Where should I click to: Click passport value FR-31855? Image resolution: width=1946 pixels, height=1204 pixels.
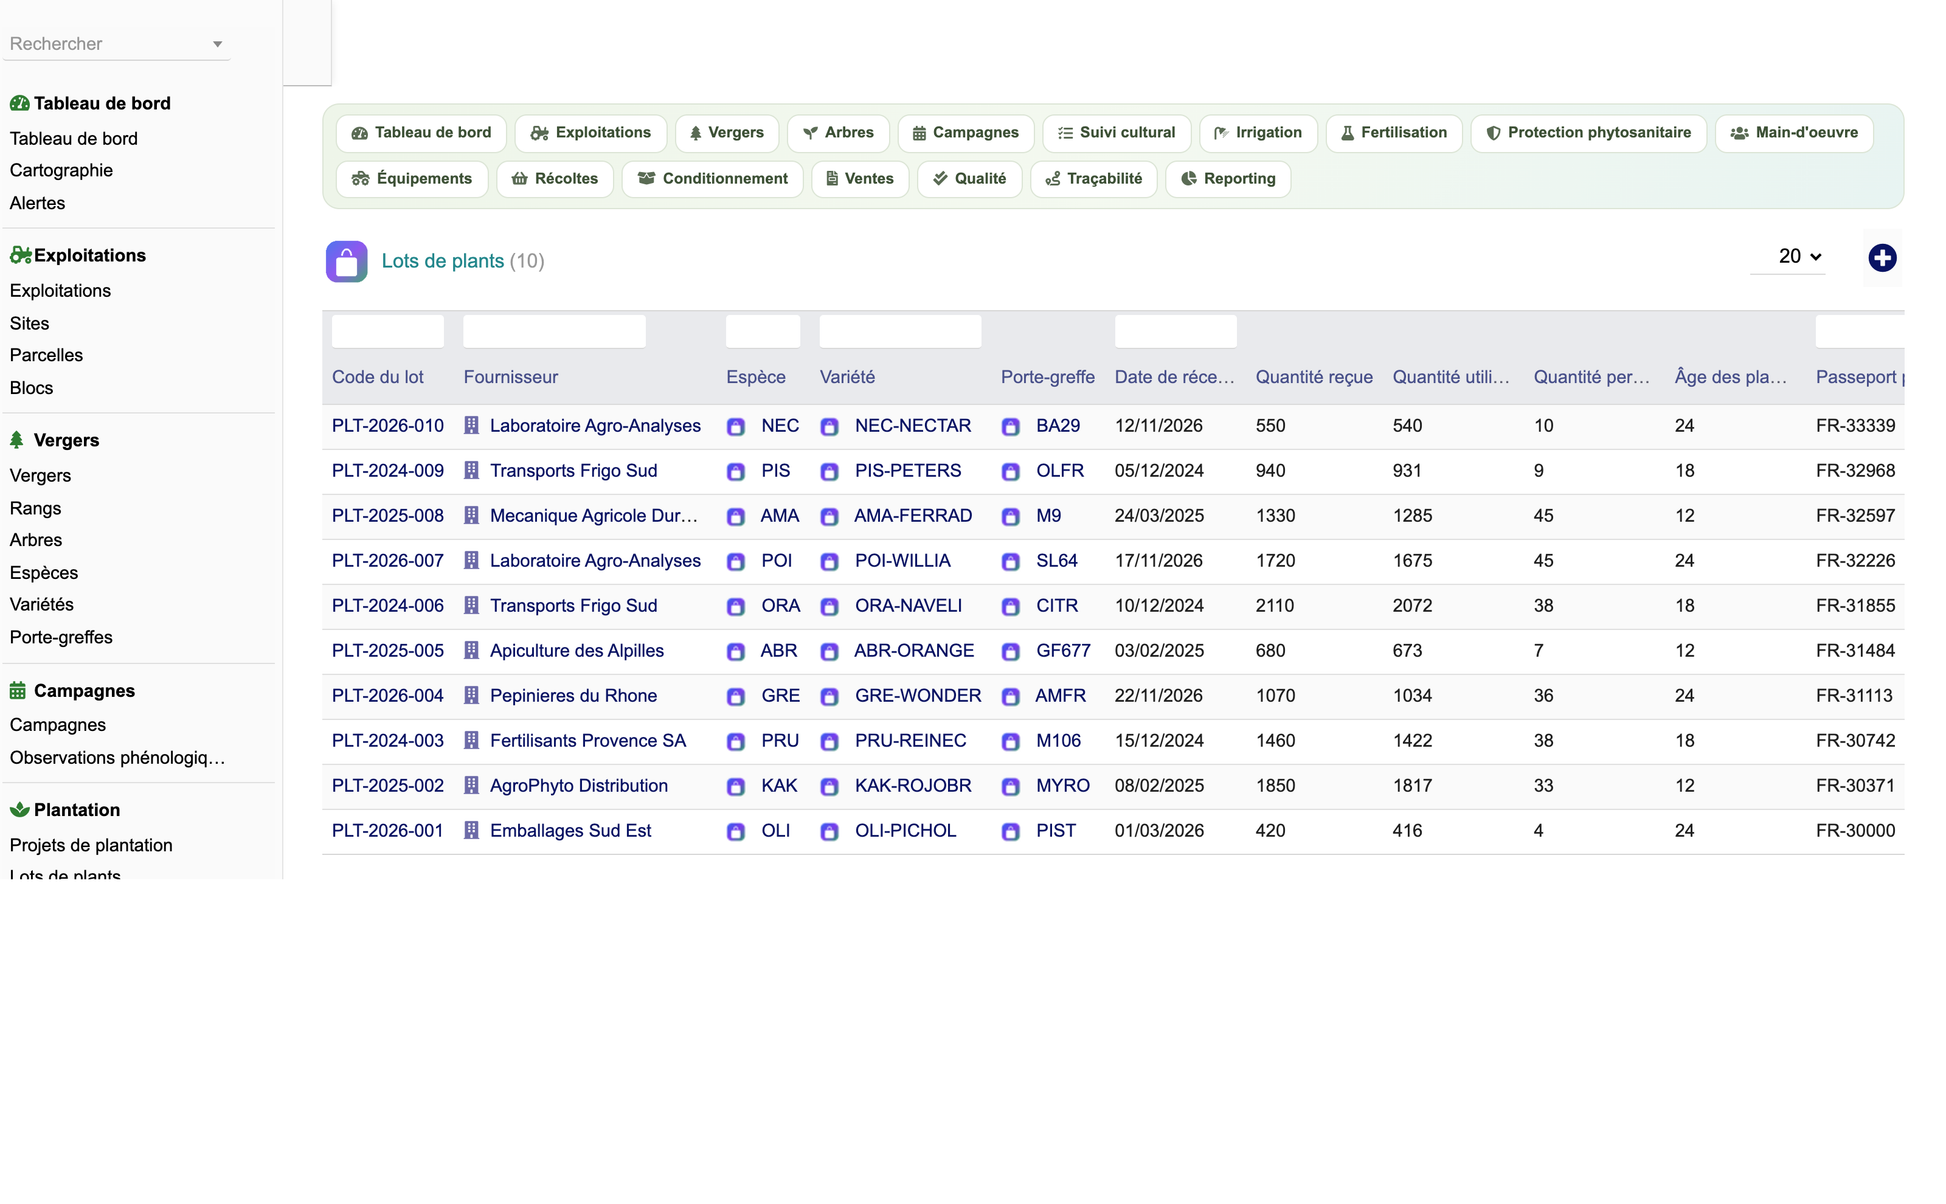[1855, 606]
